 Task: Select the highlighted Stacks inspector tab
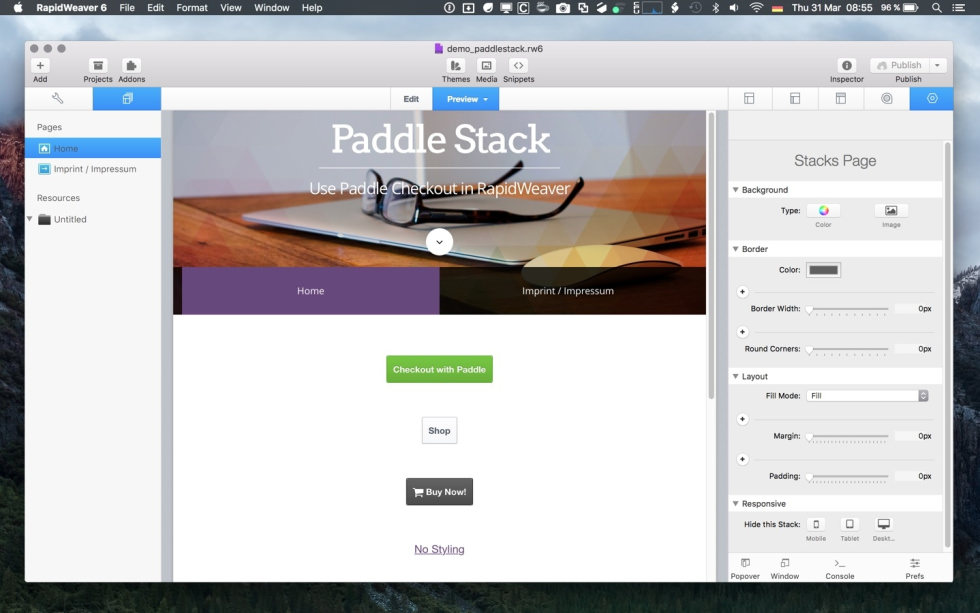[932, 99]
